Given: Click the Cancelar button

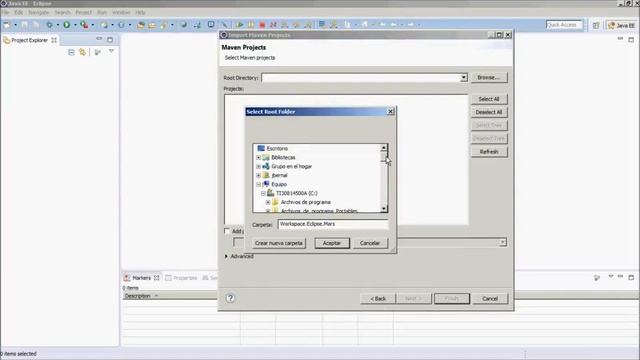Looking at the screenshot, I should coord(370,243).
